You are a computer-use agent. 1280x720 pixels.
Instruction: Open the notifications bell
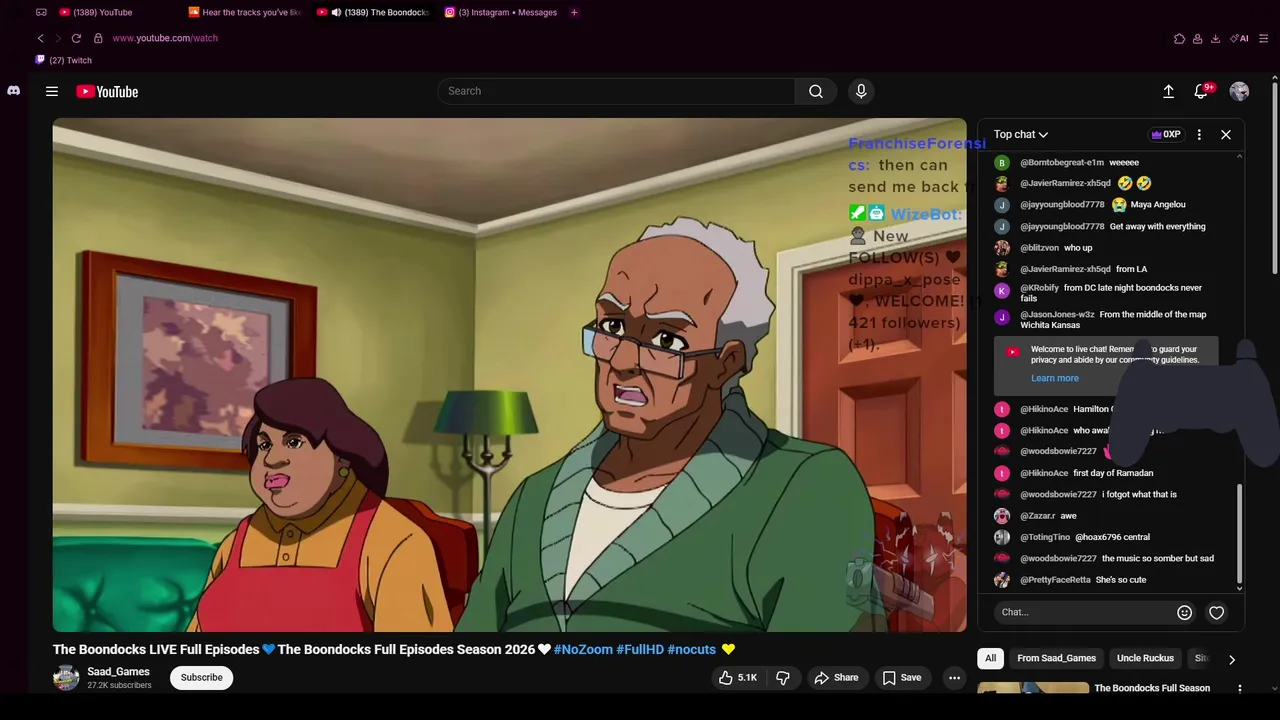pos(1202,91)
